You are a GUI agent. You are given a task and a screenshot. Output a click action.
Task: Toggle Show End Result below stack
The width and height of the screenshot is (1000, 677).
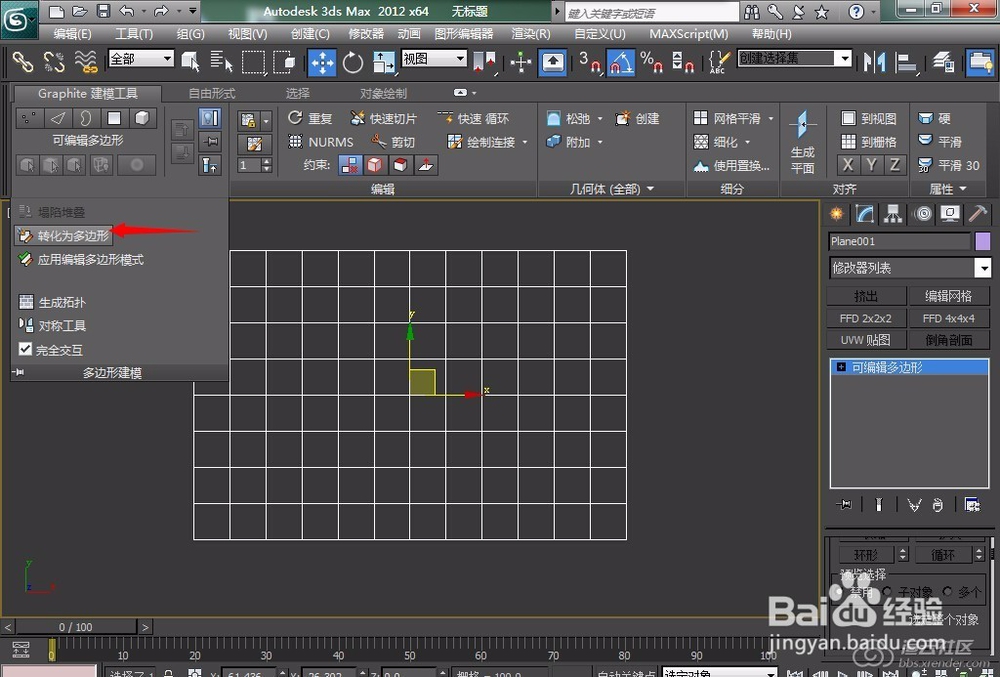[879, 505]
